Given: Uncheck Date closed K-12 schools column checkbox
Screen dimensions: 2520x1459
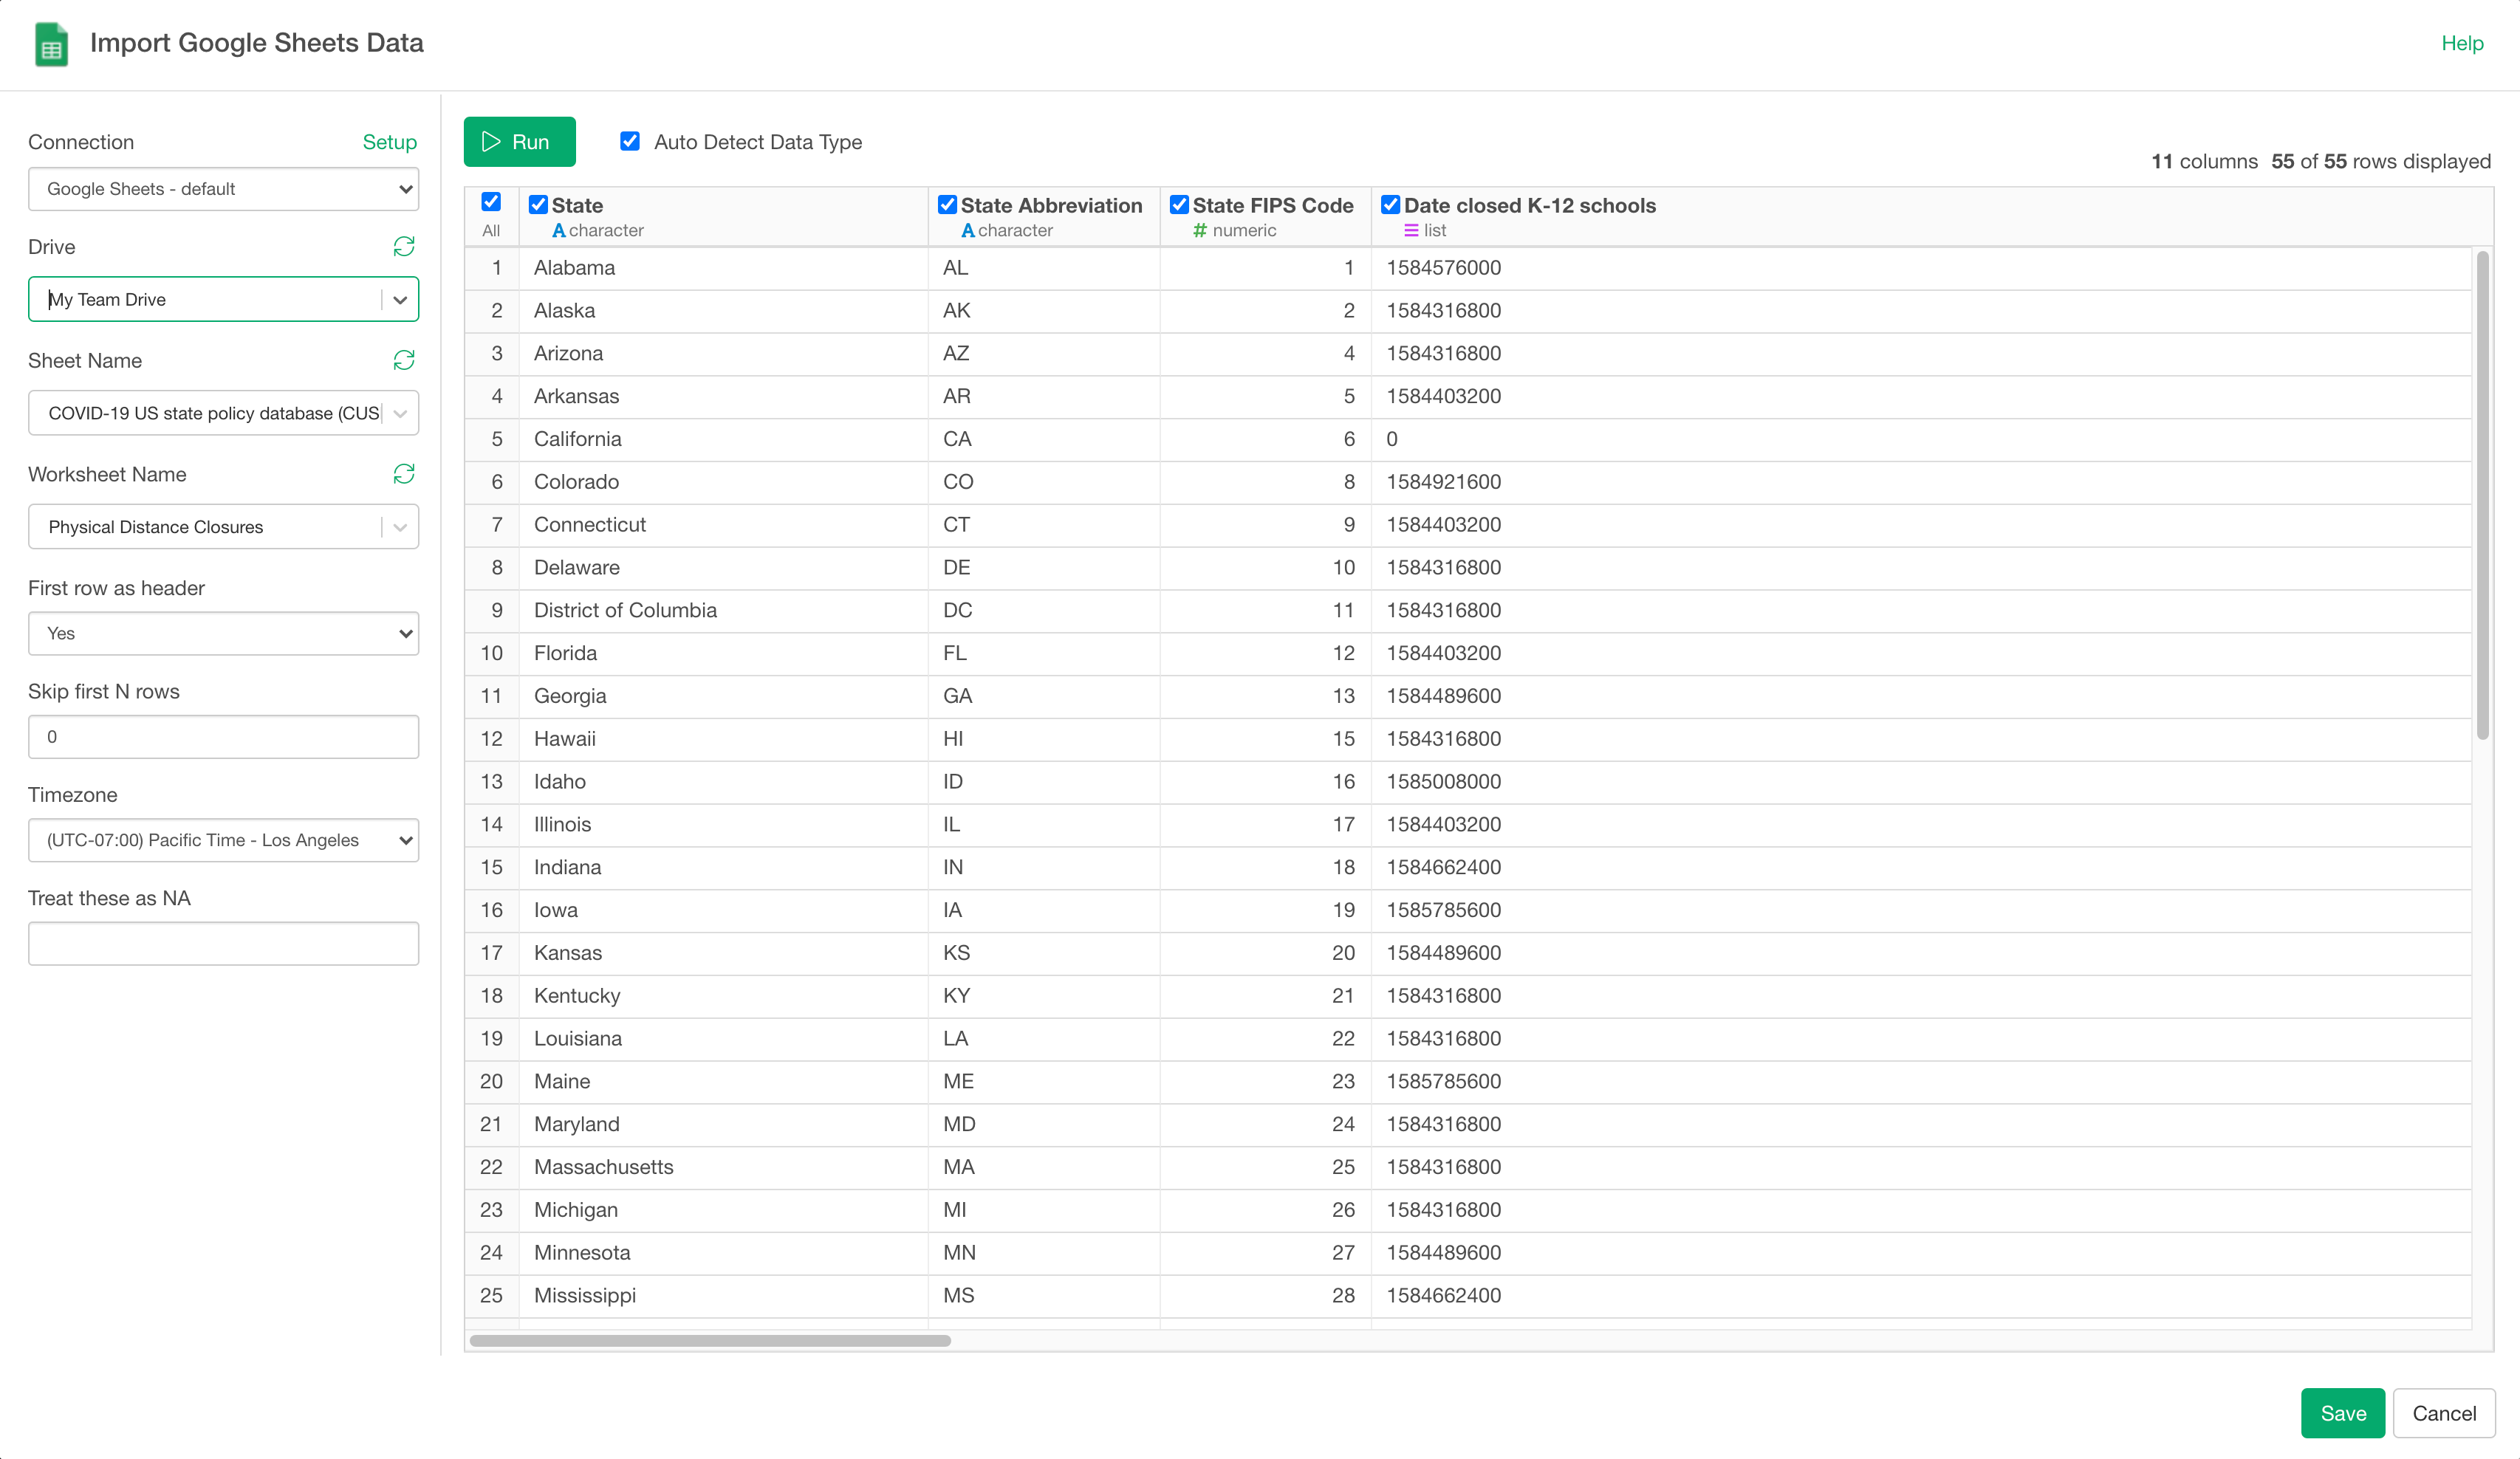Looking at the screenshot, I should tap(1390, 205).
